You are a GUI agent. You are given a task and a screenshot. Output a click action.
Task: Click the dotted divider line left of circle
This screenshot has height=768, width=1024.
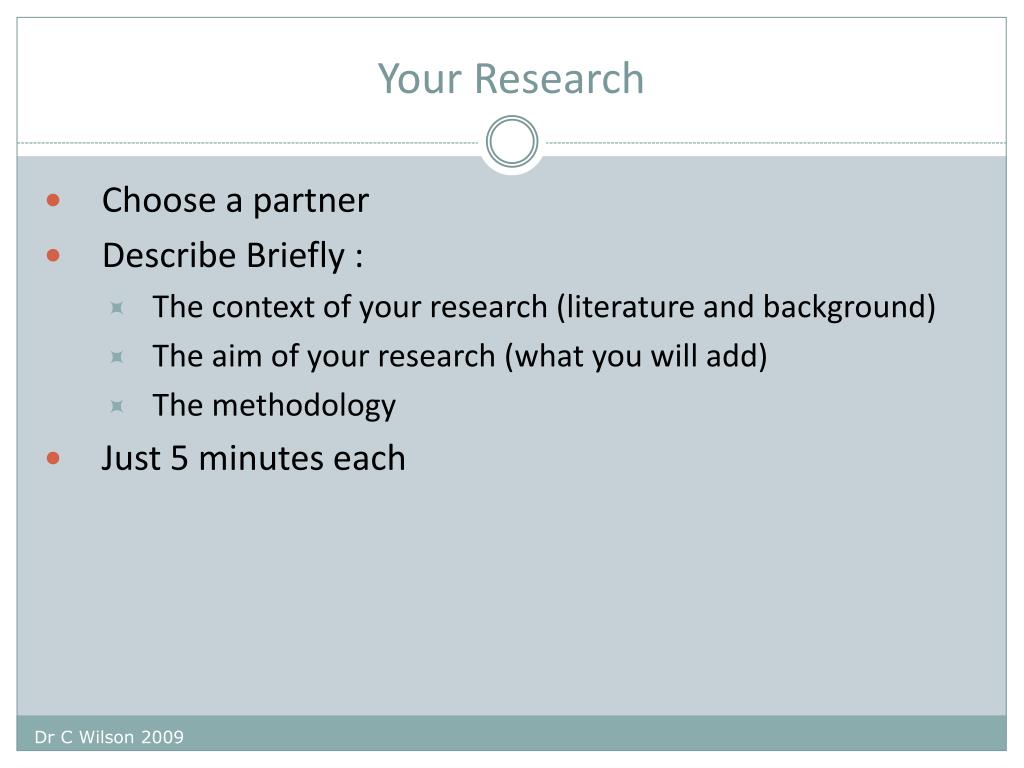point(248,142)
